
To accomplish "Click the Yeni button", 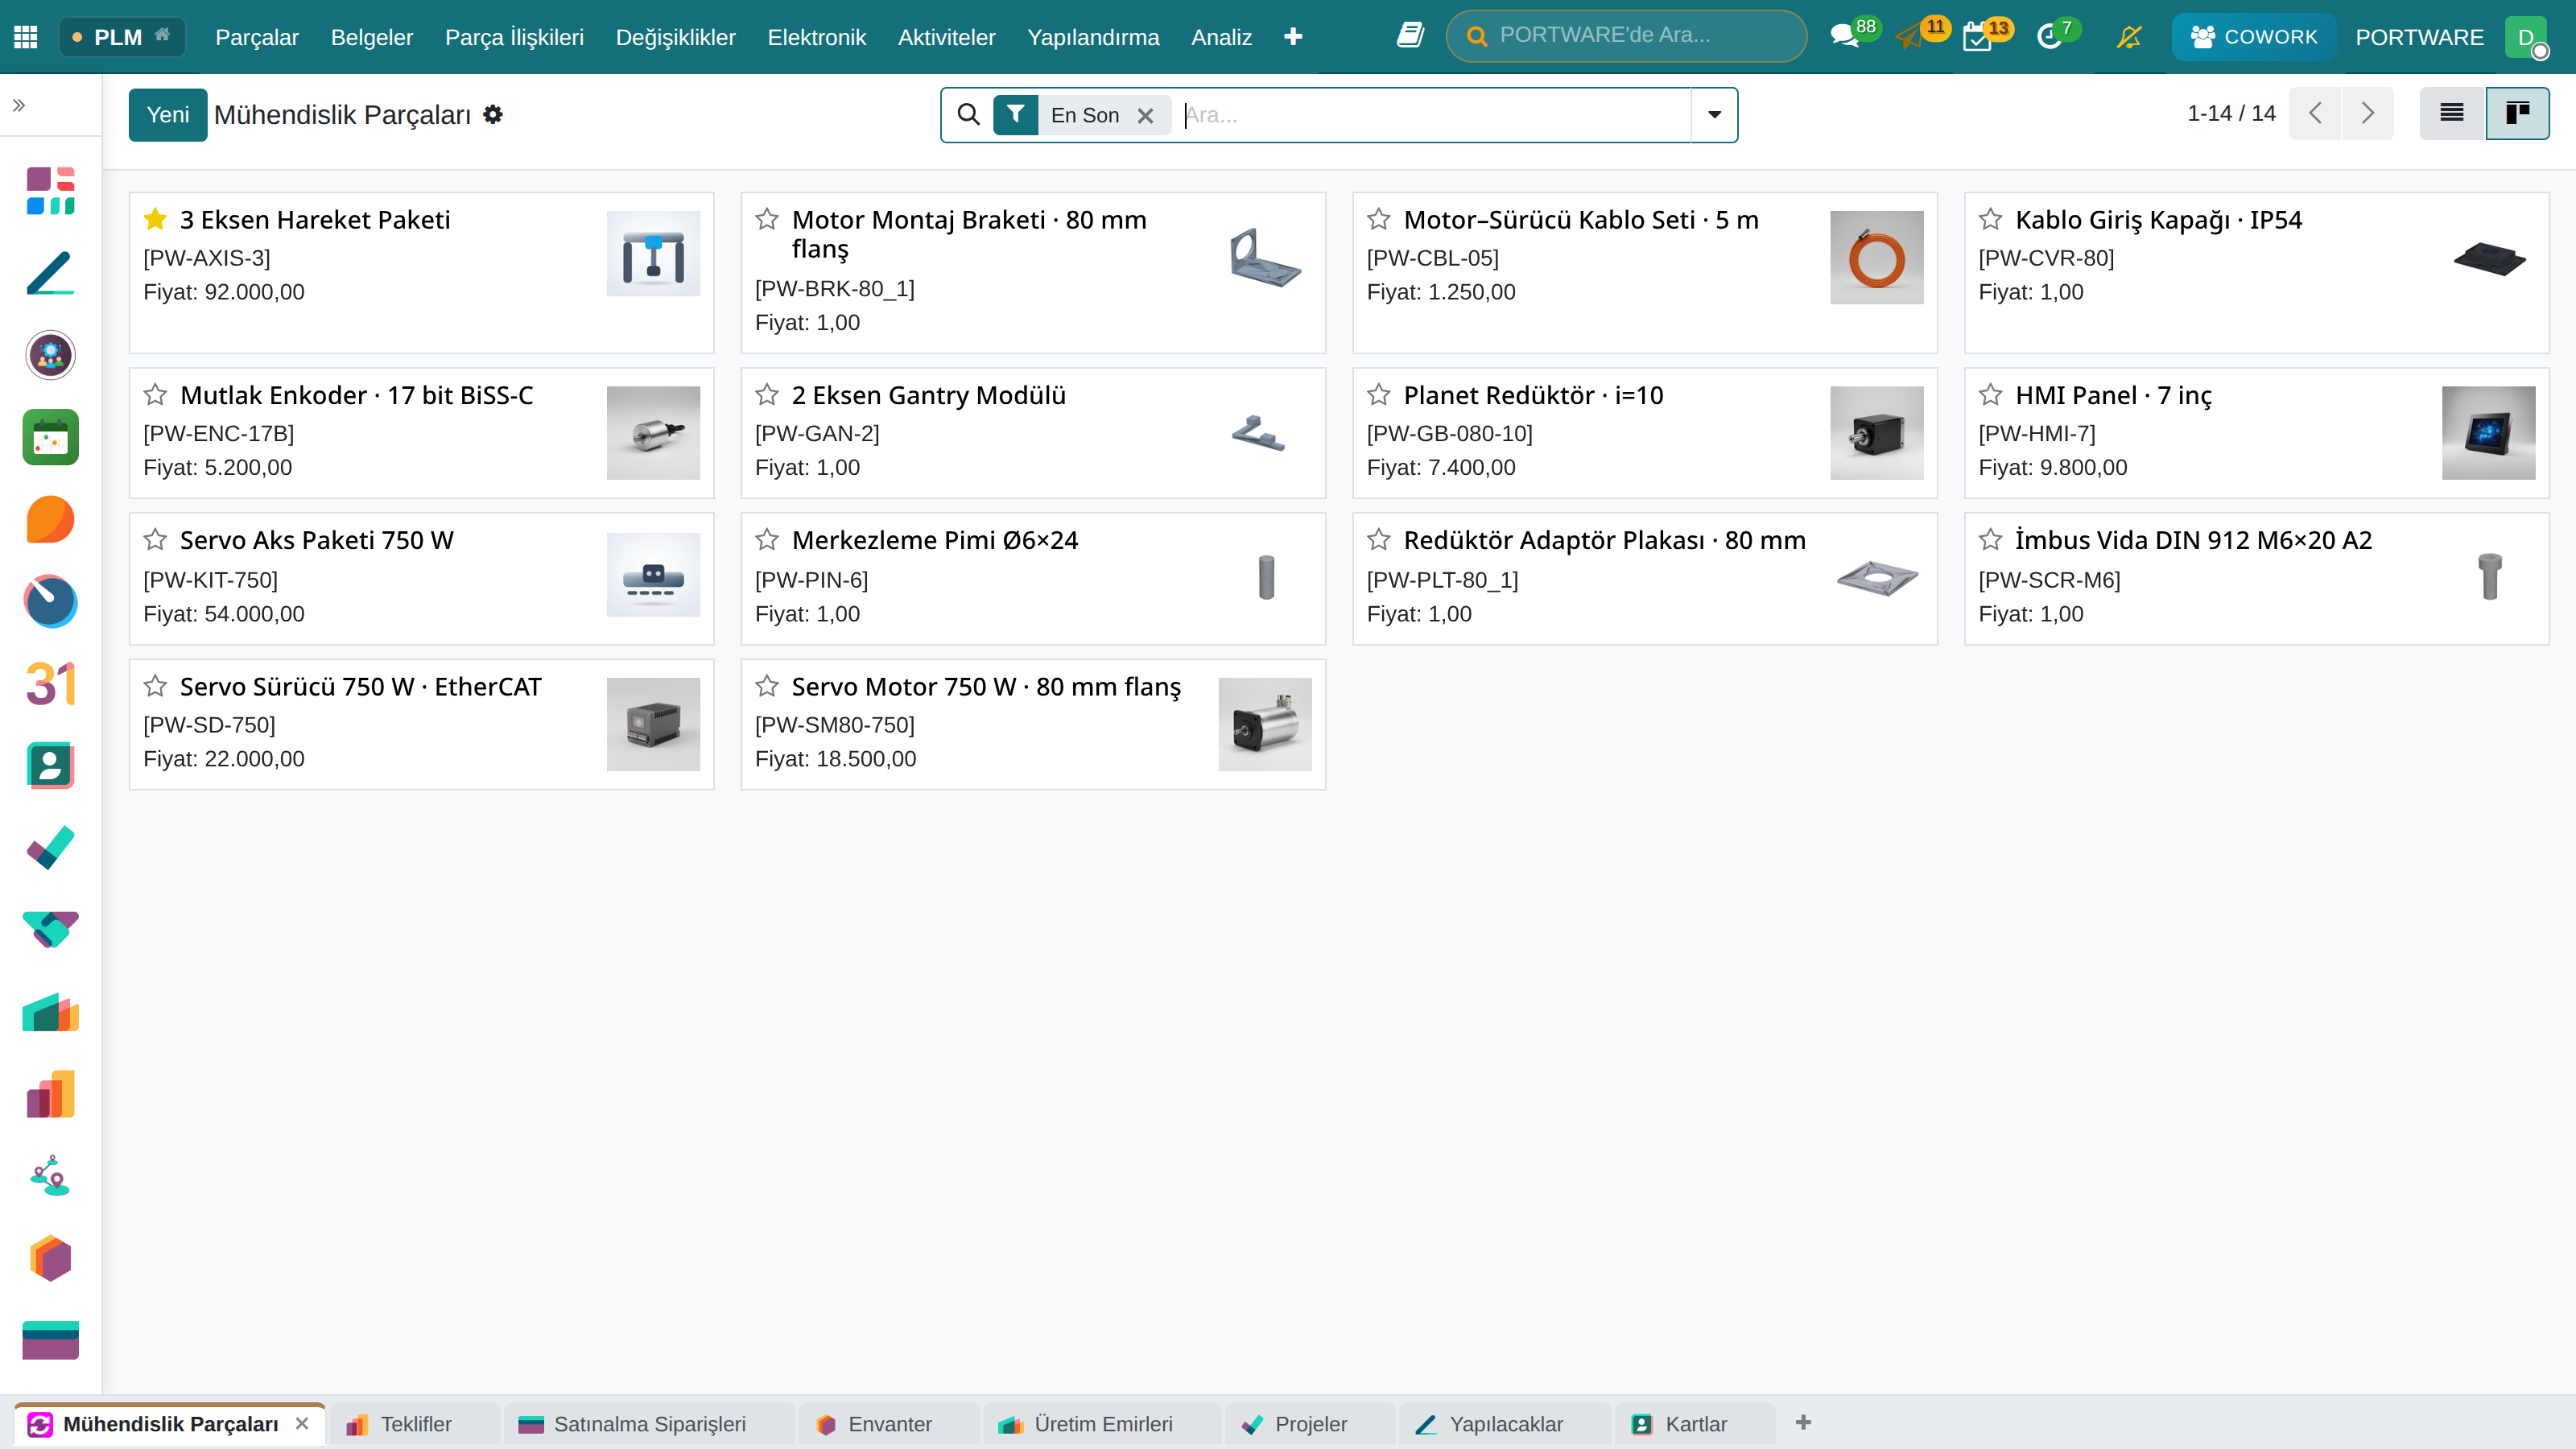I will point(167,114).
